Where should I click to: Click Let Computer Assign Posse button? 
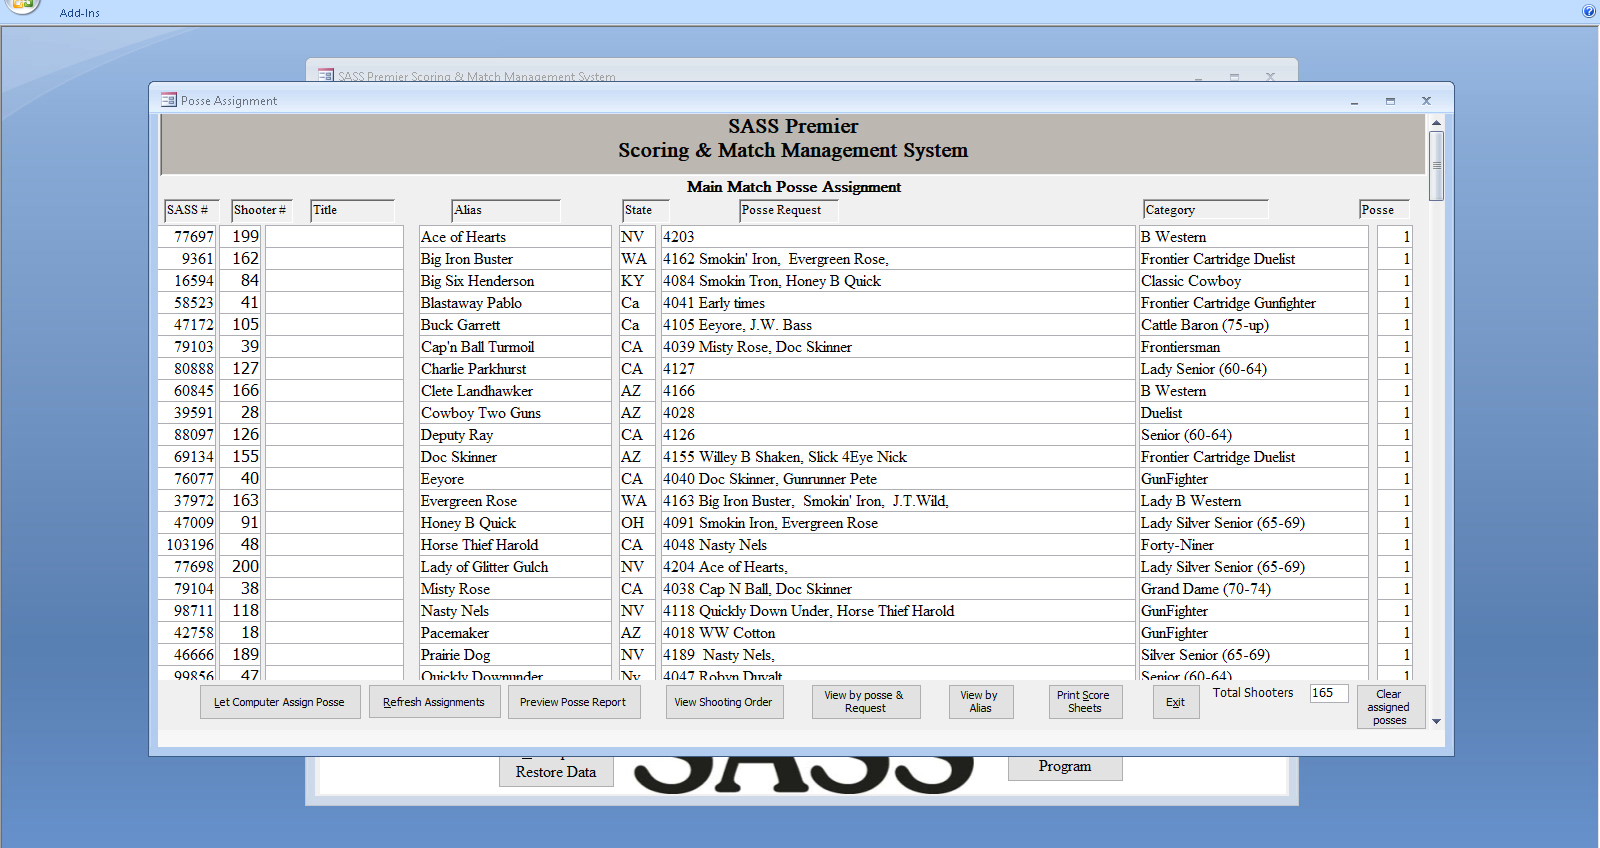pyautogui.click(x=279, y=702)
